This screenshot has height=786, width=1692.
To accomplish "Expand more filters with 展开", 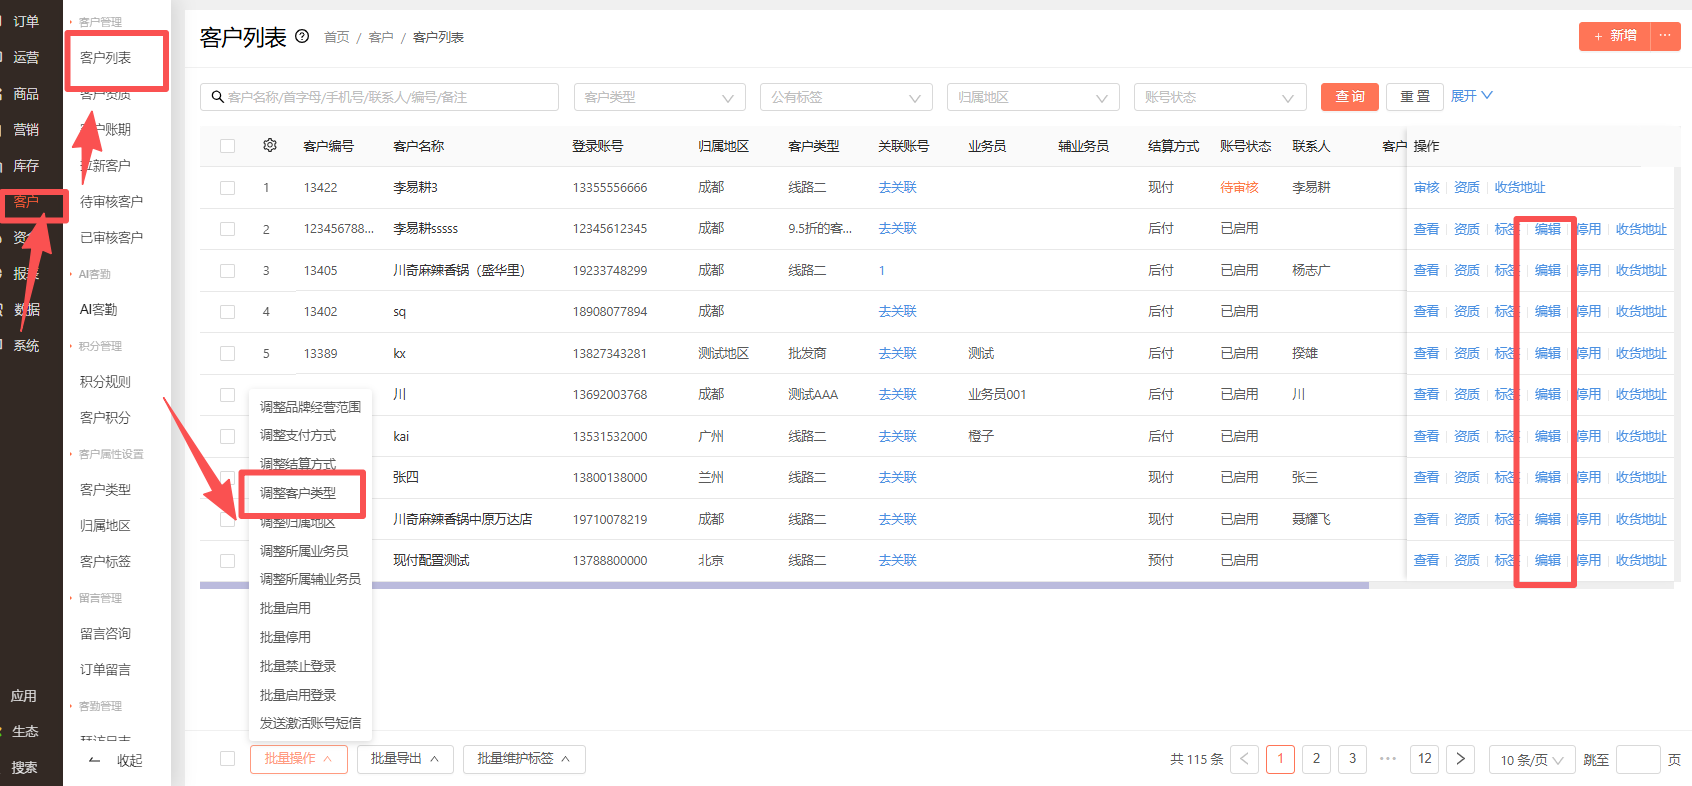I will tap(1471, 96).
